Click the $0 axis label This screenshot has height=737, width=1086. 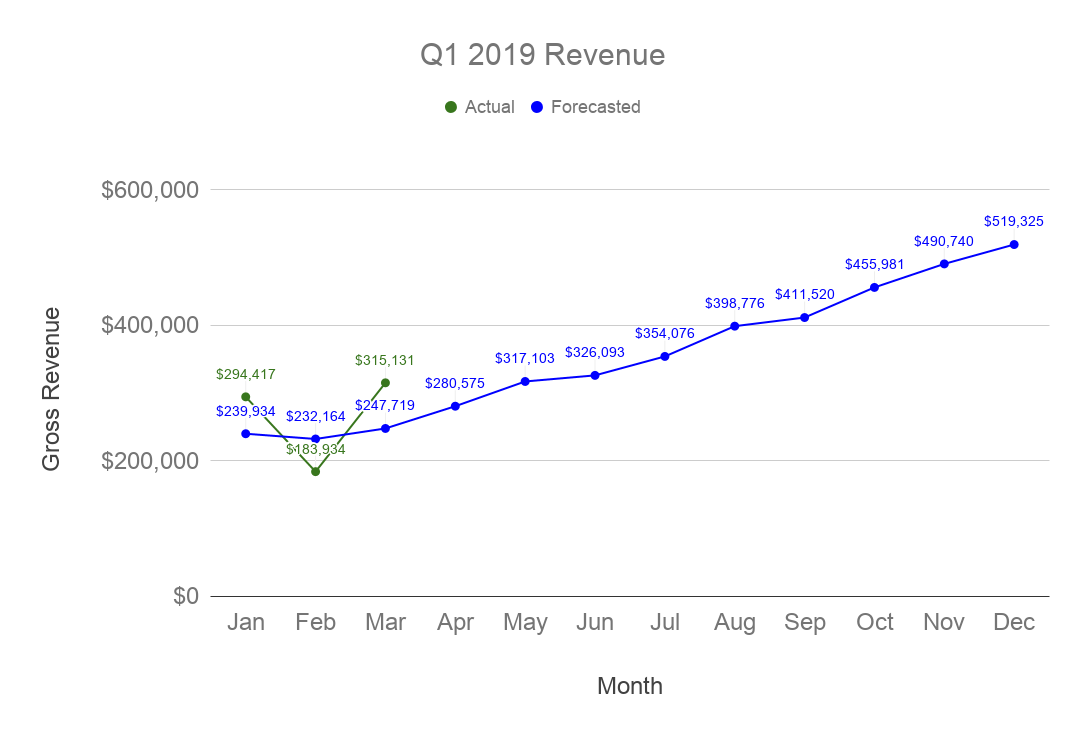click(x=186, y=596)
